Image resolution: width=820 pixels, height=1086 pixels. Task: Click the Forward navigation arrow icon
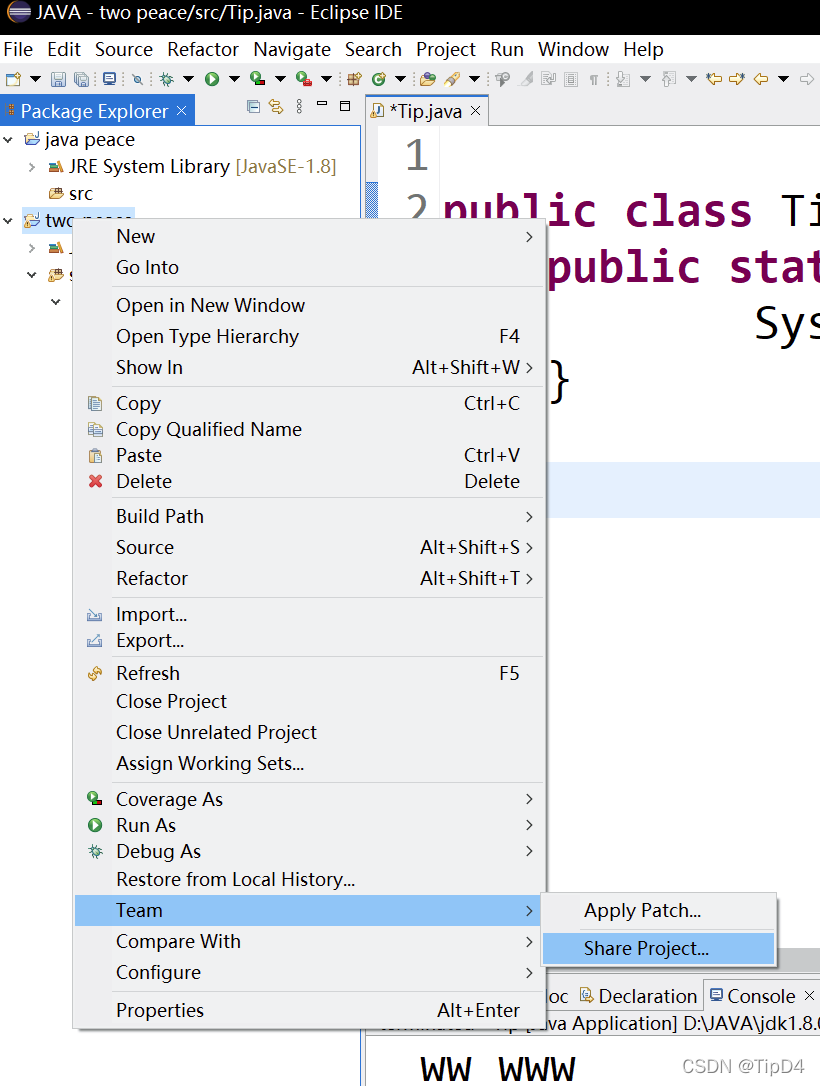807,79
